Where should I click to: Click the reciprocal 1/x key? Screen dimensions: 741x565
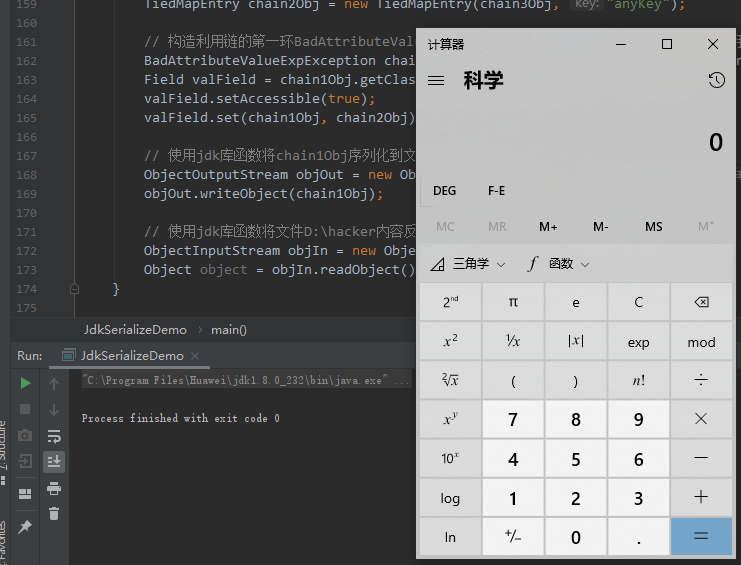click(x=513, y=341)
